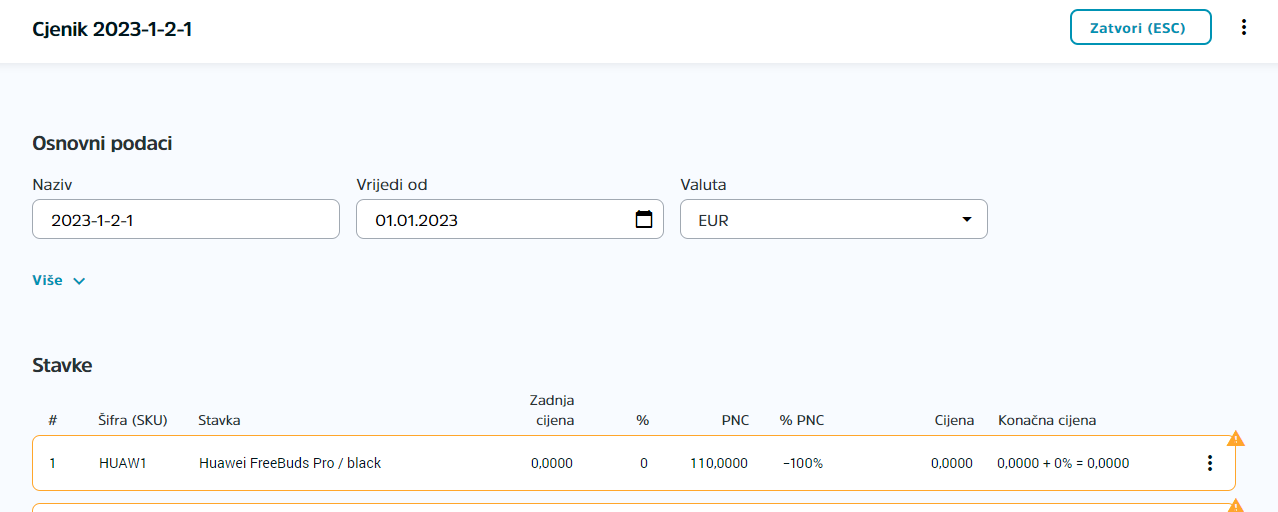Click the -100% PNC percentage cell

click(x=802, y=463)
